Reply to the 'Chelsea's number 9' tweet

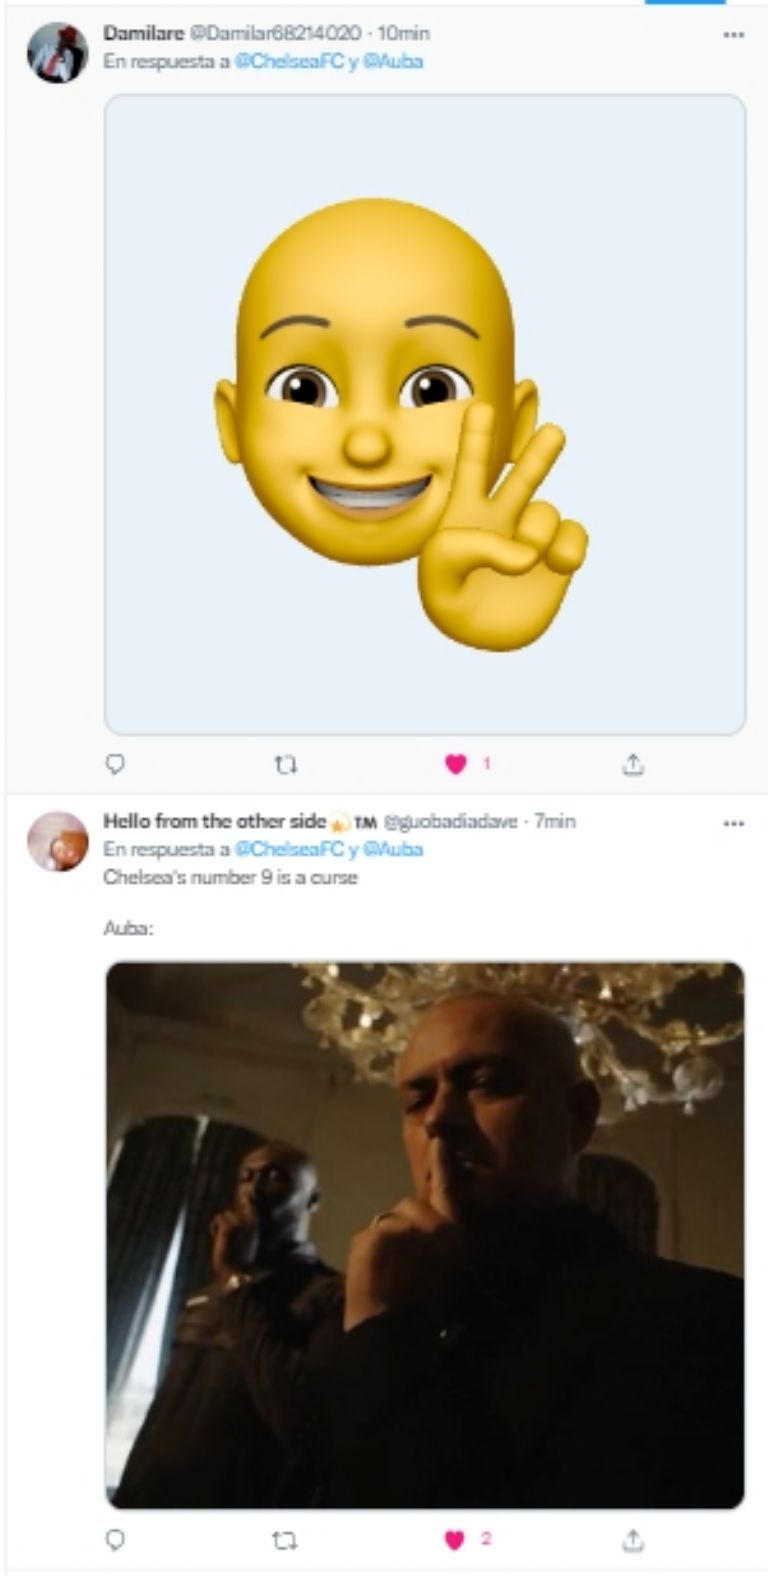coord(116,1540)
